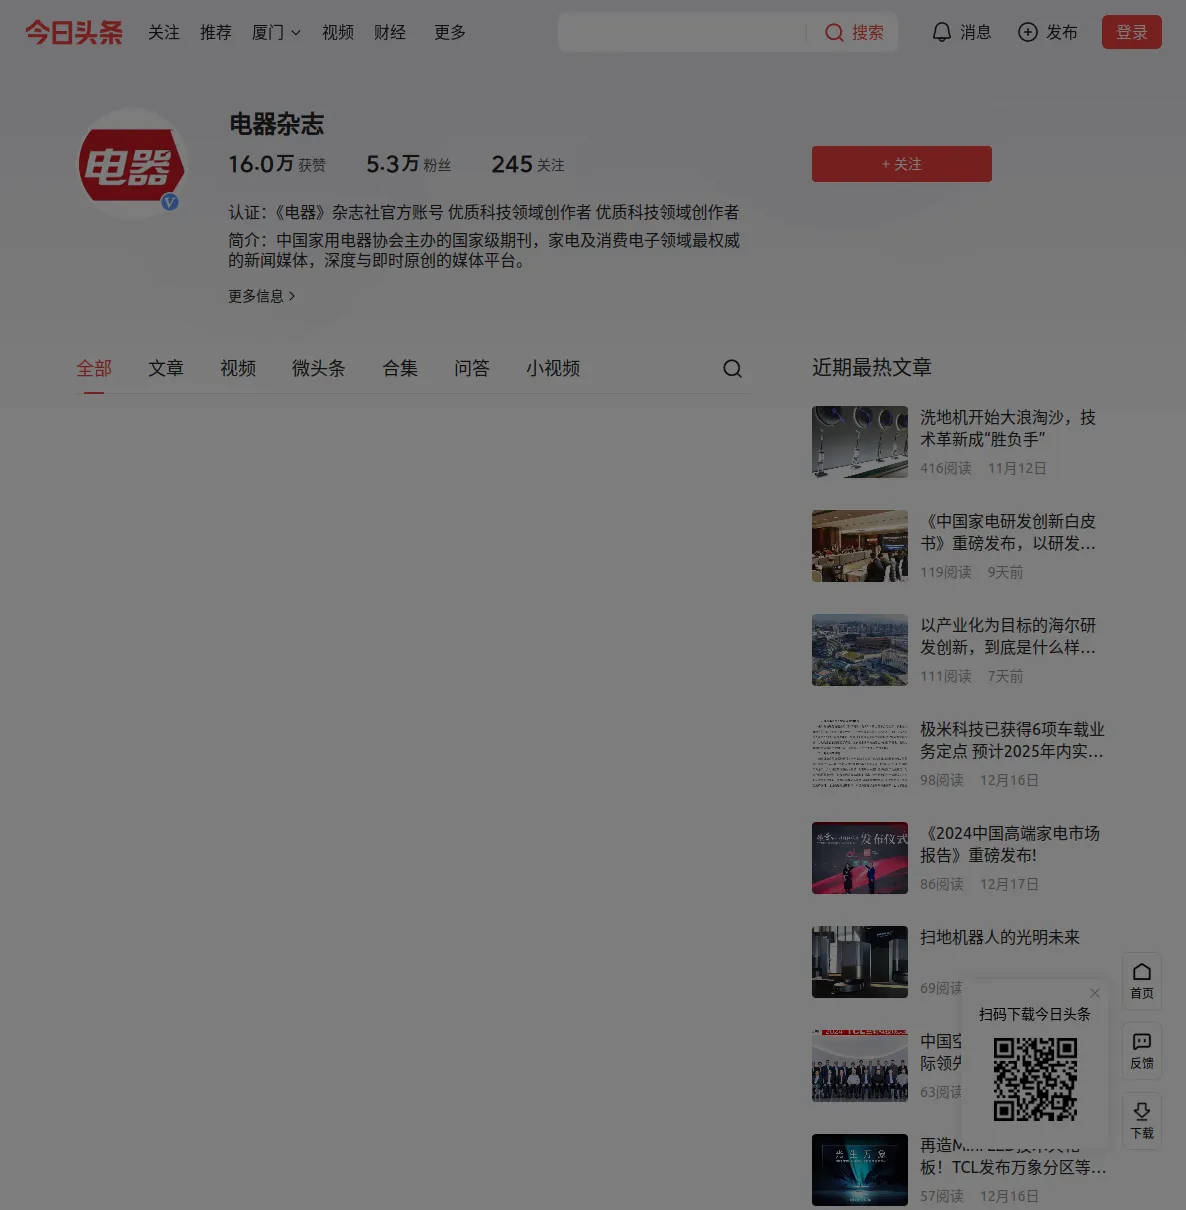Expand 更多信息 profile details

tap(261, 296)
